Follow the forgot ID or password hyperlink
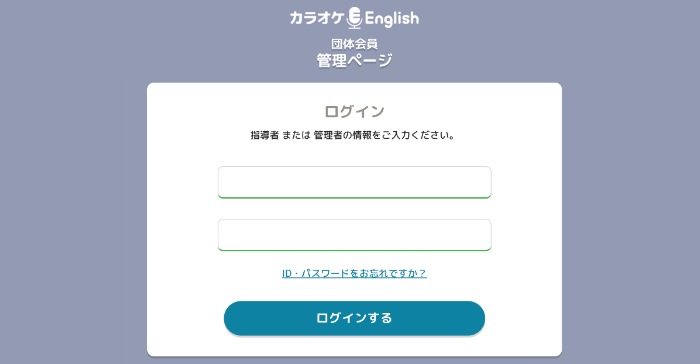The height and width of the screenshot is (364, 700). [x=354, y=273]
